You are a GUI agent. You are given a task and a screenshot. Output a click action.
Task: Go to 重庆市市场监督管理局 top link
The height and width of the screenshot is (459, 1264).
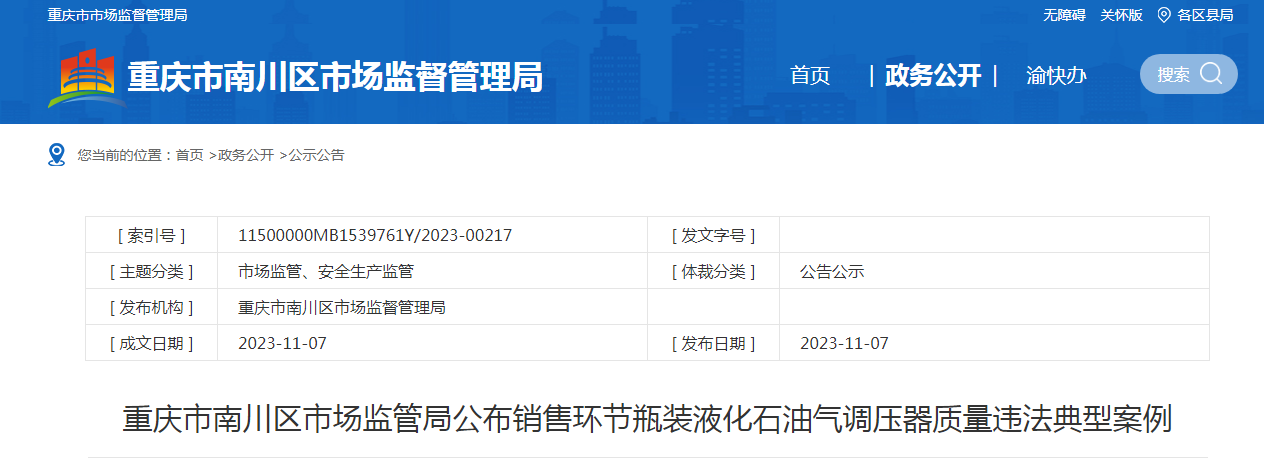point(117,15)
